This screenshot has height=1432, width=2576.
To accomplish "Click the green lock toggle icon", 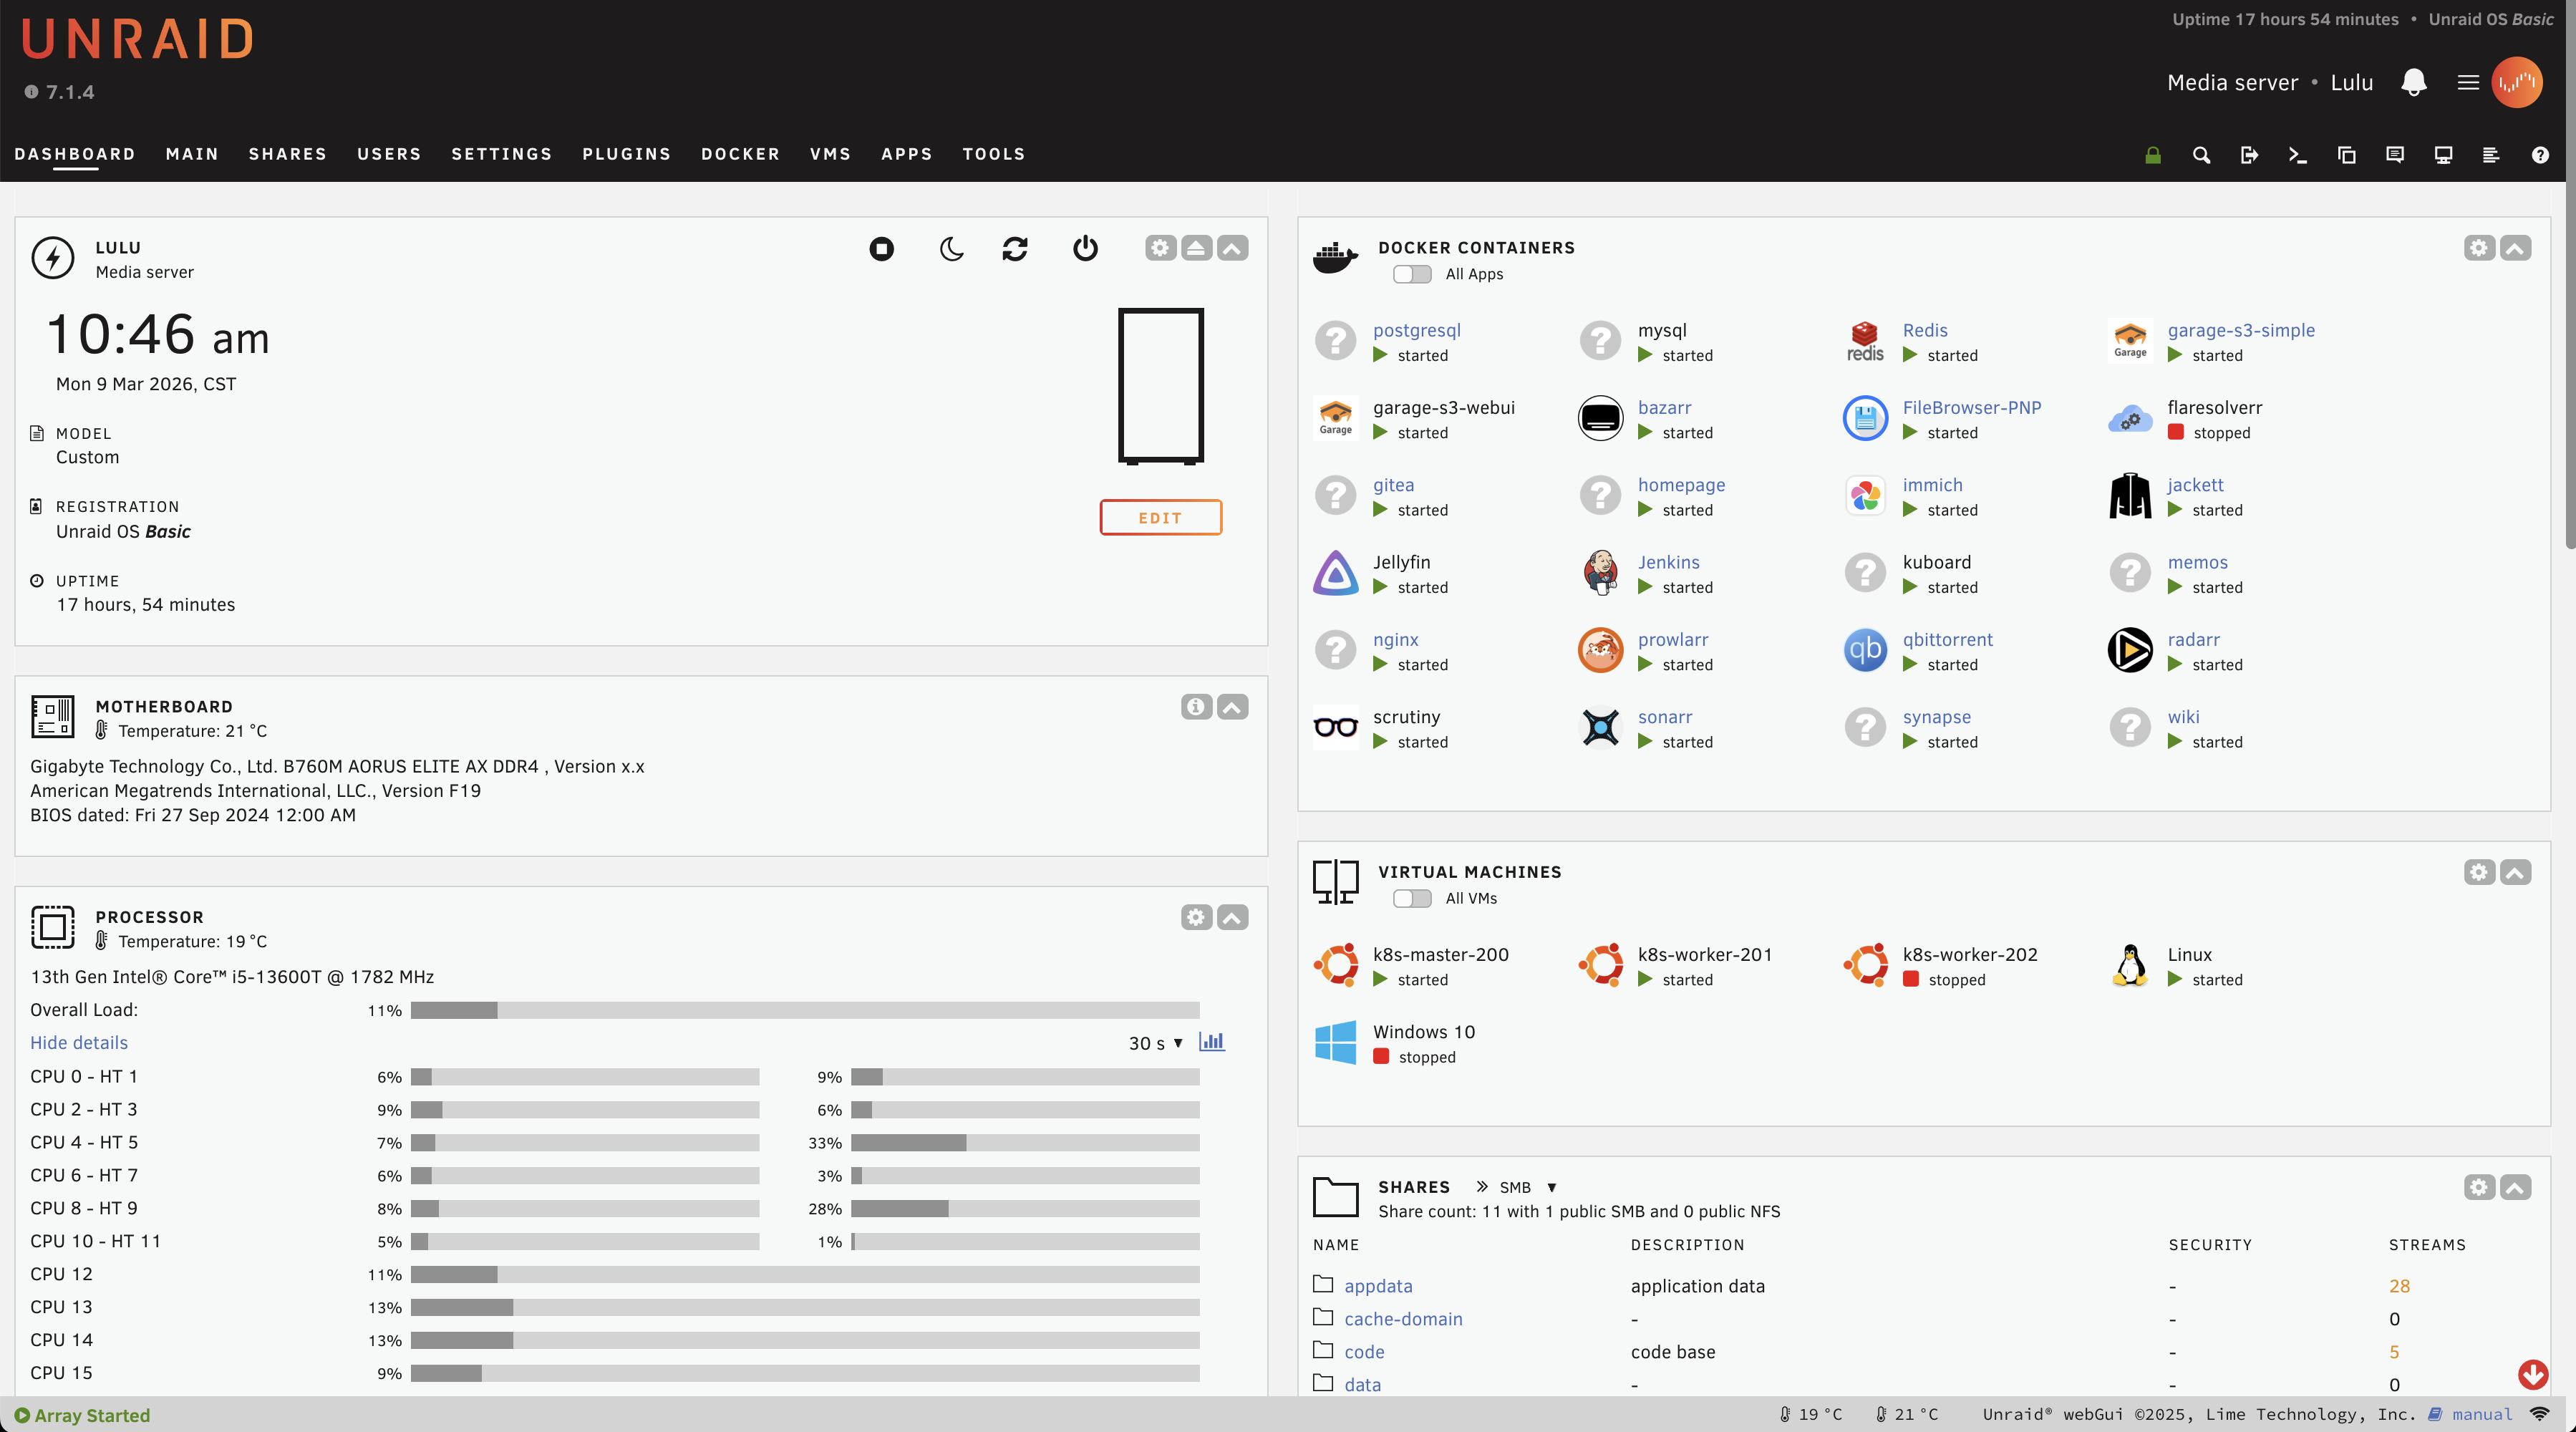I will click(x=2152, y=155).
